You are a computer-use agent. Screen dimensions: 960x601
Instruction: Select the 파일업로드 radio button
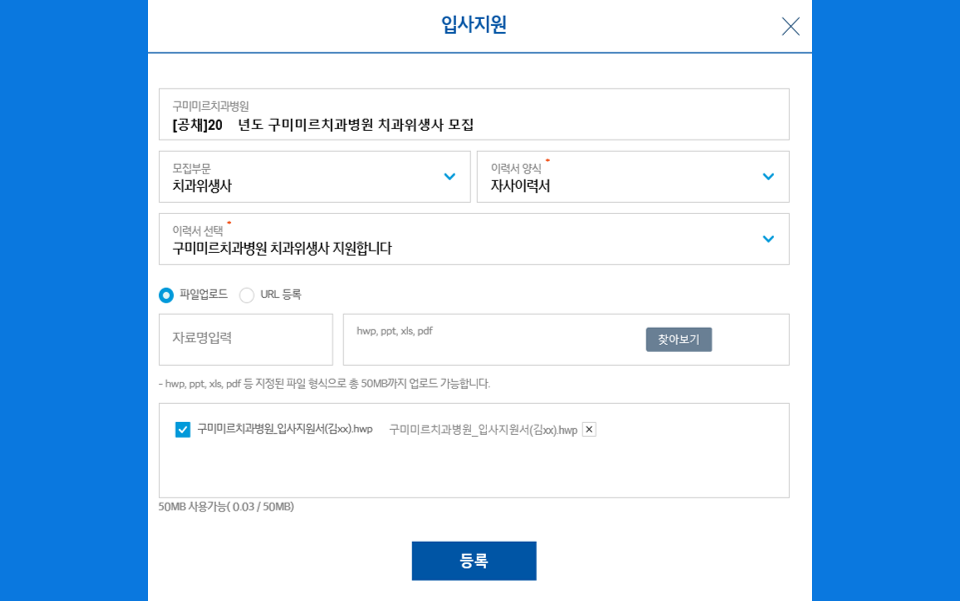point(166,295)
